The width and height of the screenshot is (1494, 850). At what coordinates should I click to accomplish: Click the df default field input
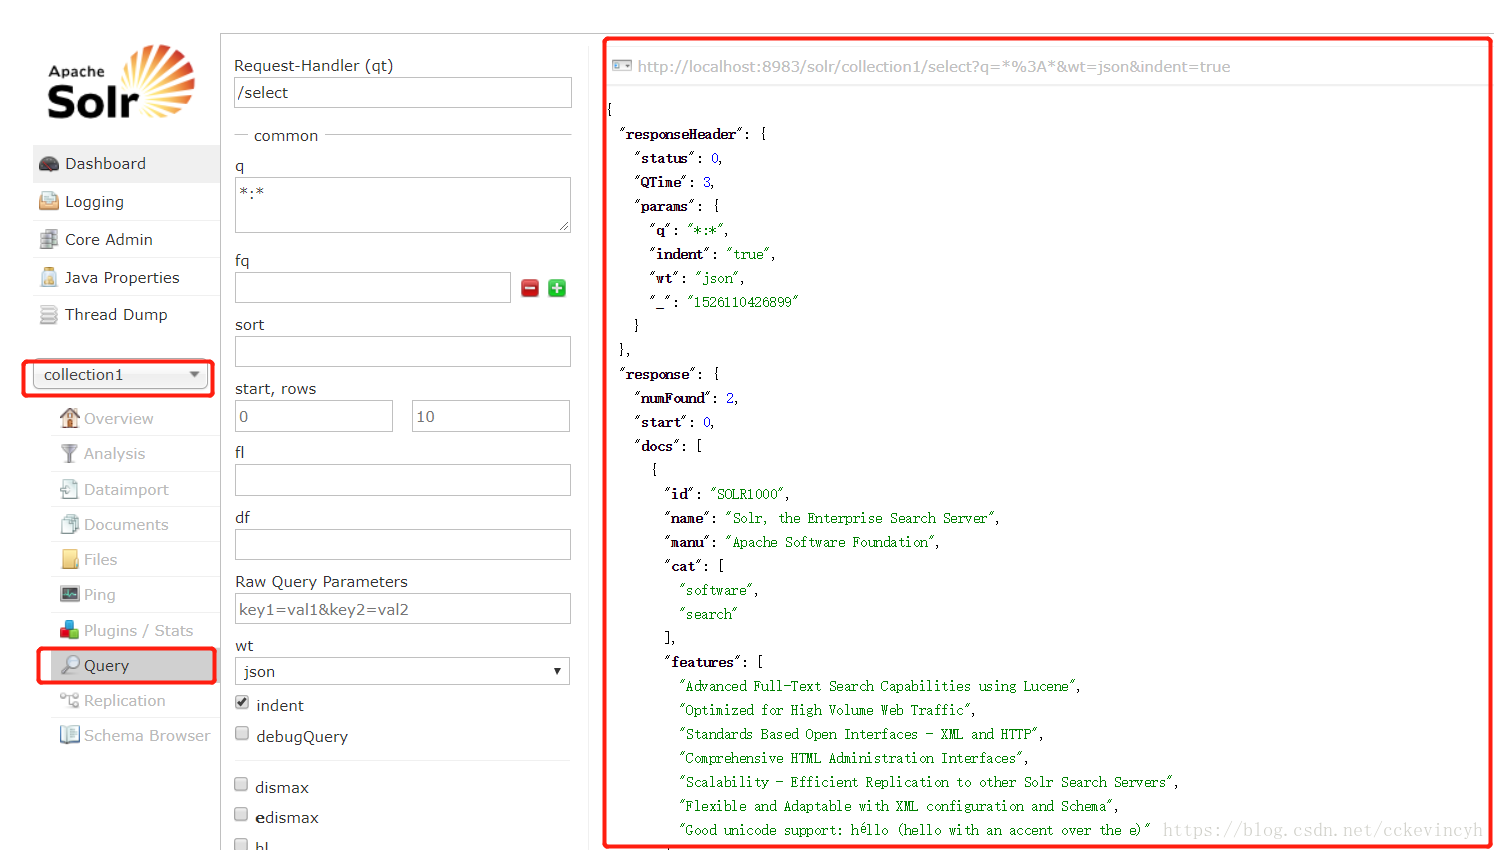[x=403, y=544]
